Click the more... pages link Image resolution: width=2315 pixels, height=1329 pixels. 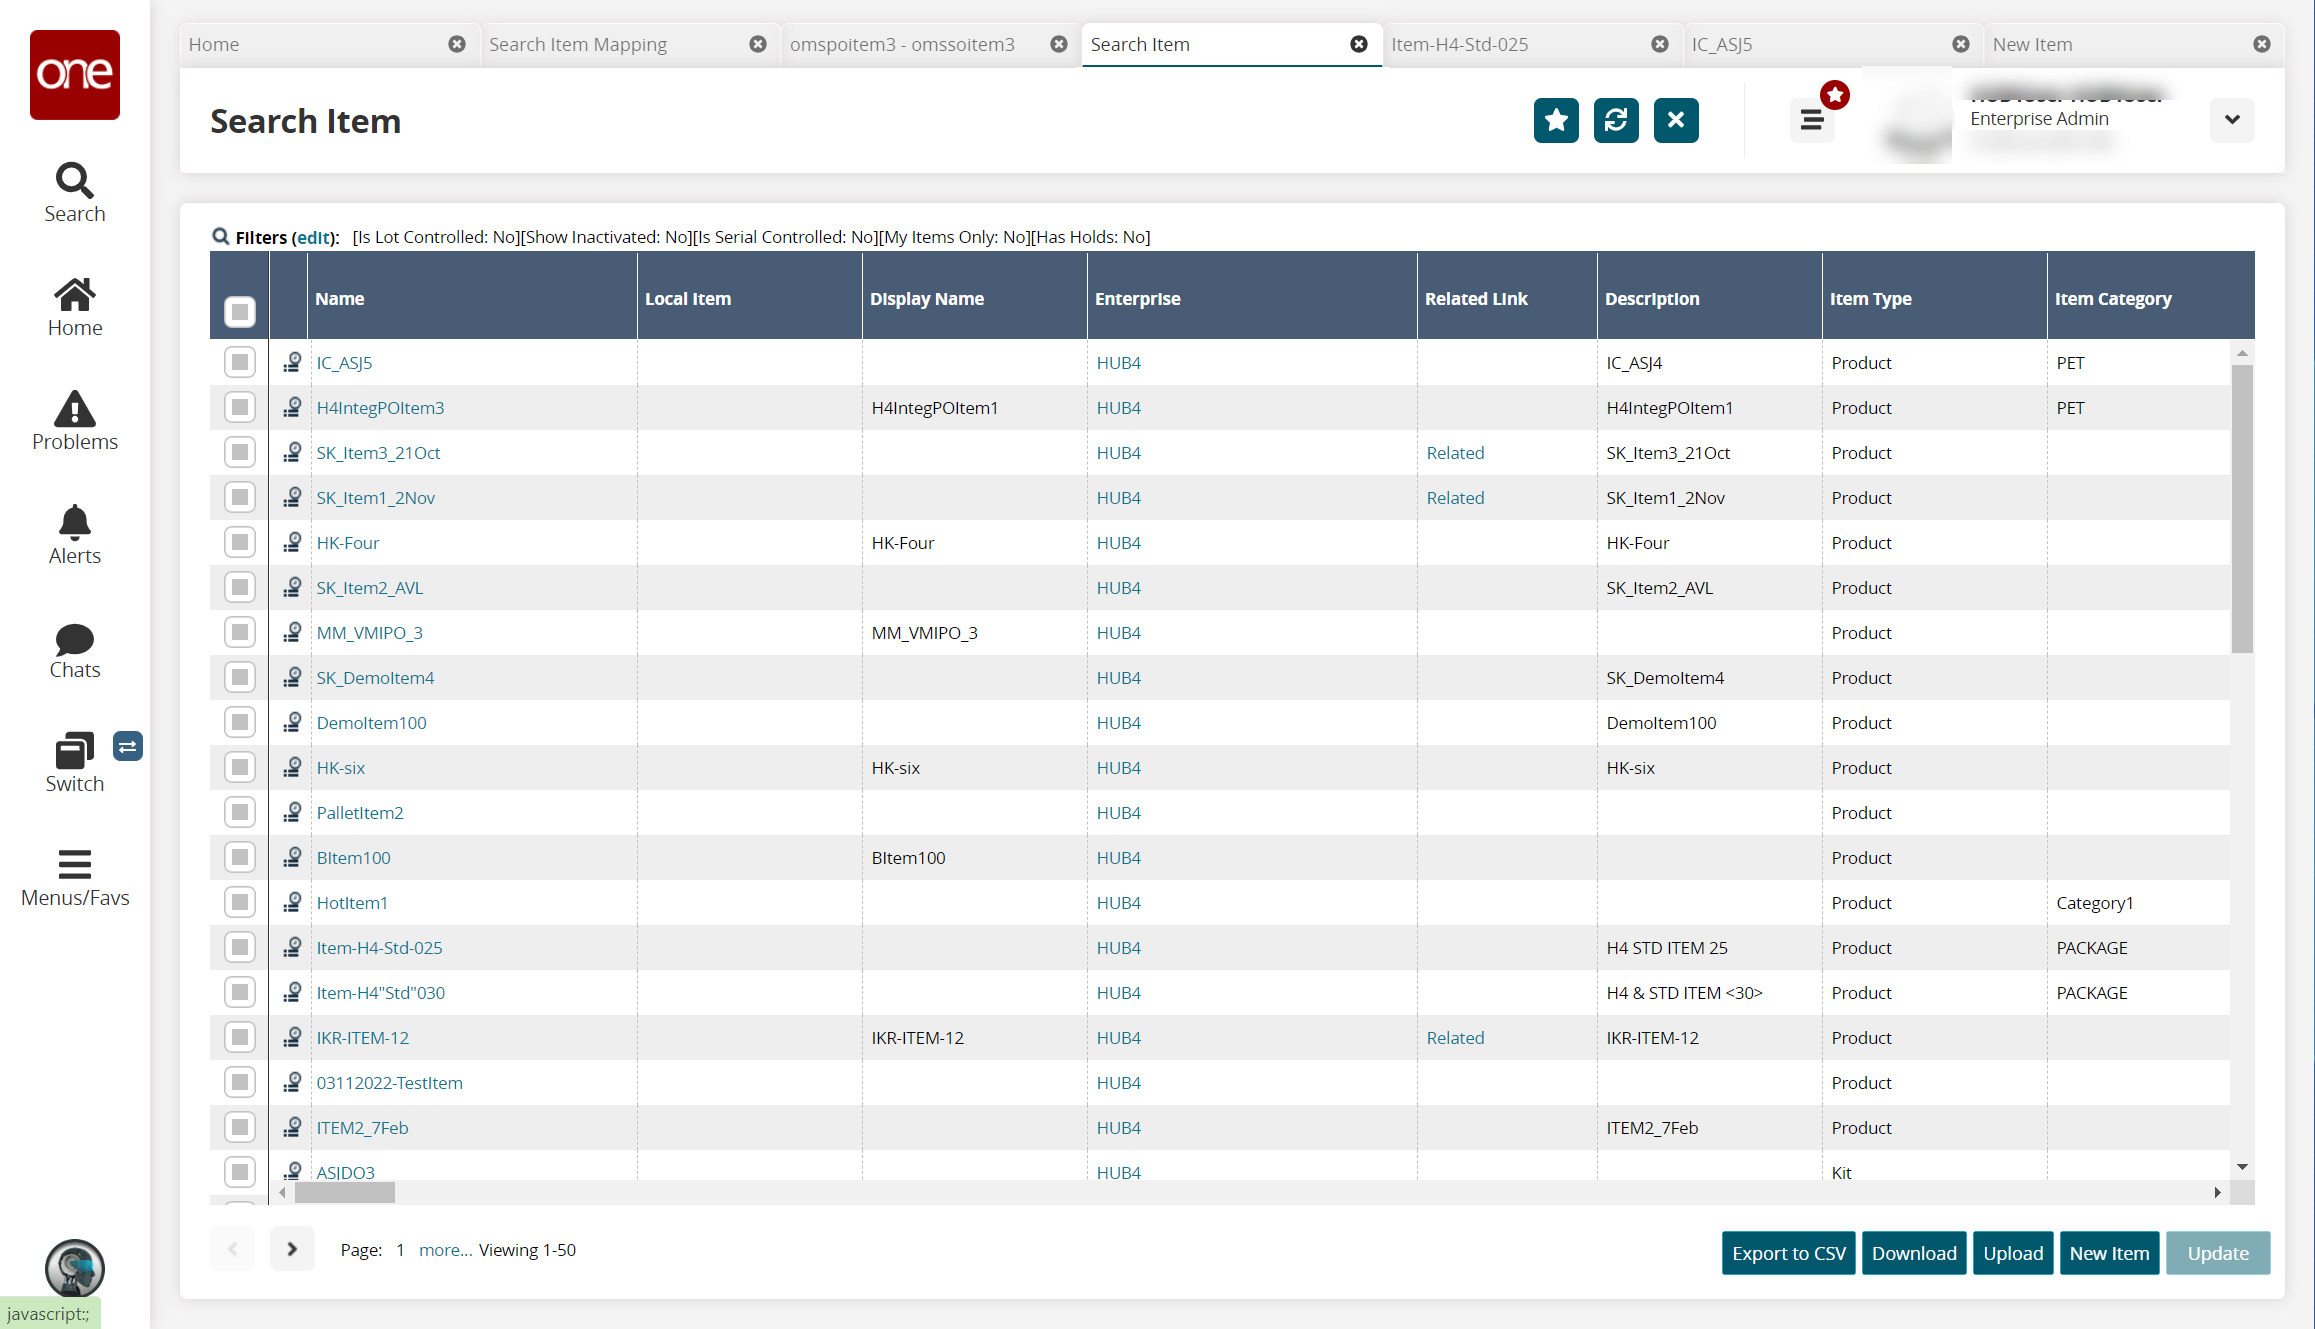click(445, 1250)
